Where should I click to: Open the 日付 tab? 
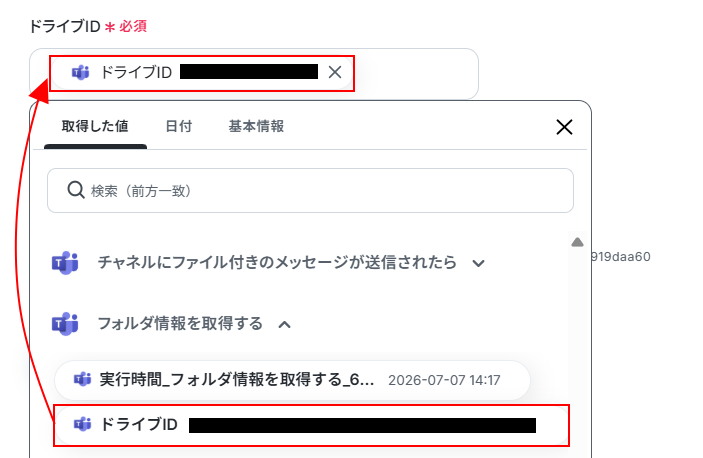178,126
